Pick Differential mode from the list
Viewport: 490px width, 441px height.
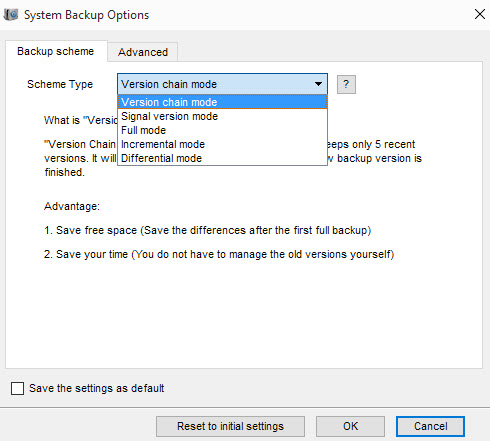click(222, 158)
